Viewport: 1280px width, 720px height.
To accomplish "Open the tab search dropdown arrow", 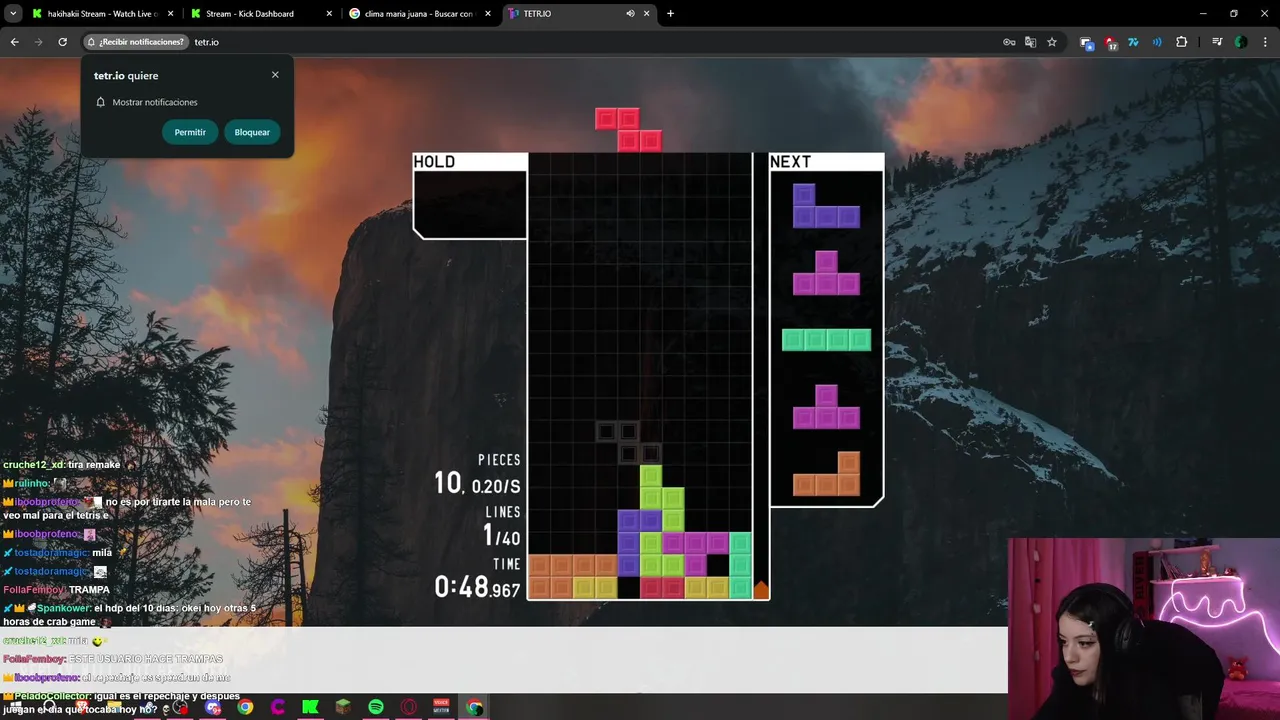I will pyautogui.click(x=13, y=14).
